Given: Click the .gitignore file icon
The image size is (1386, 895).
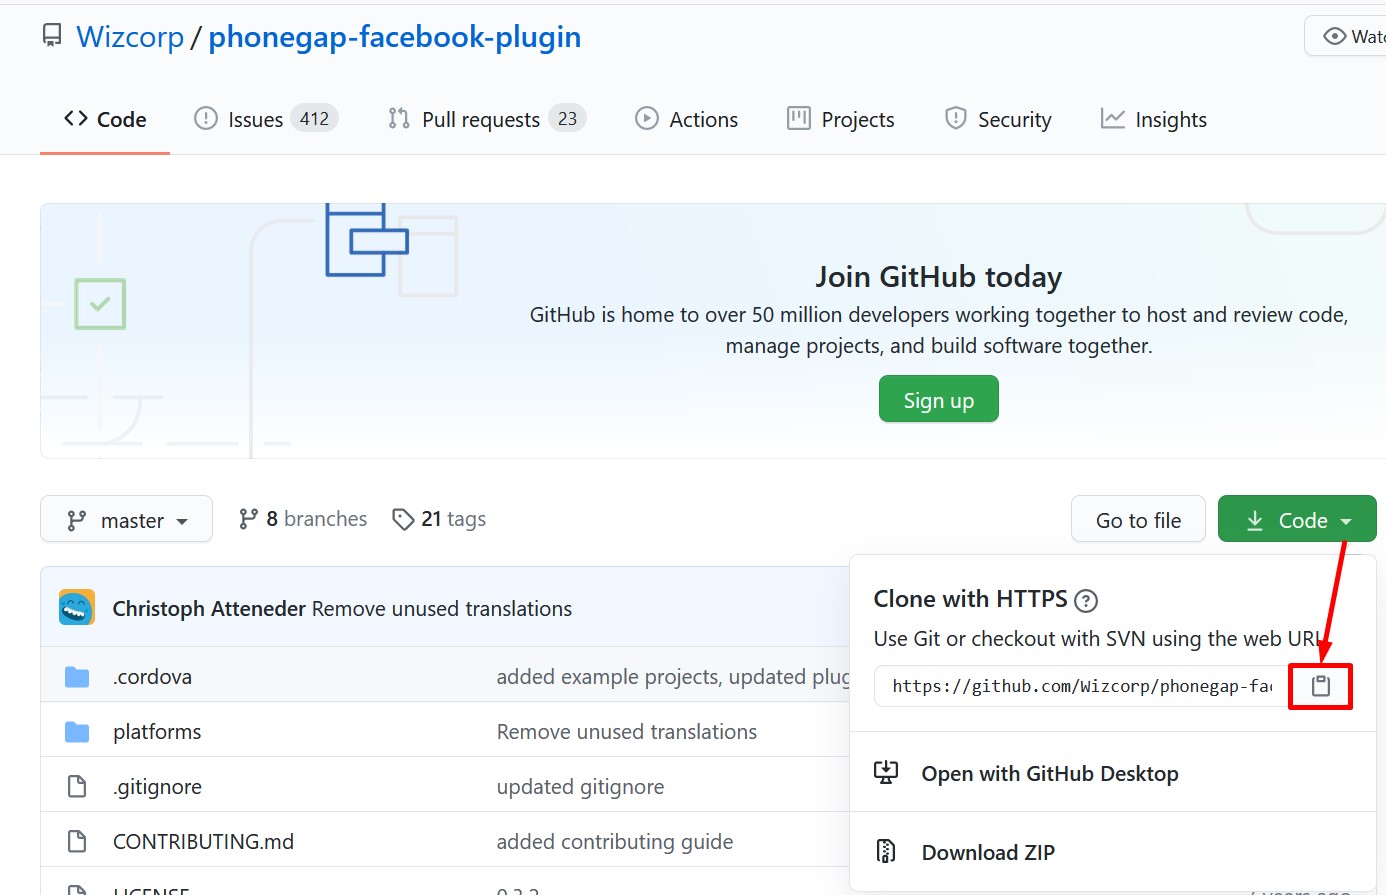Looking at the screenshot, I should point(77,787).
